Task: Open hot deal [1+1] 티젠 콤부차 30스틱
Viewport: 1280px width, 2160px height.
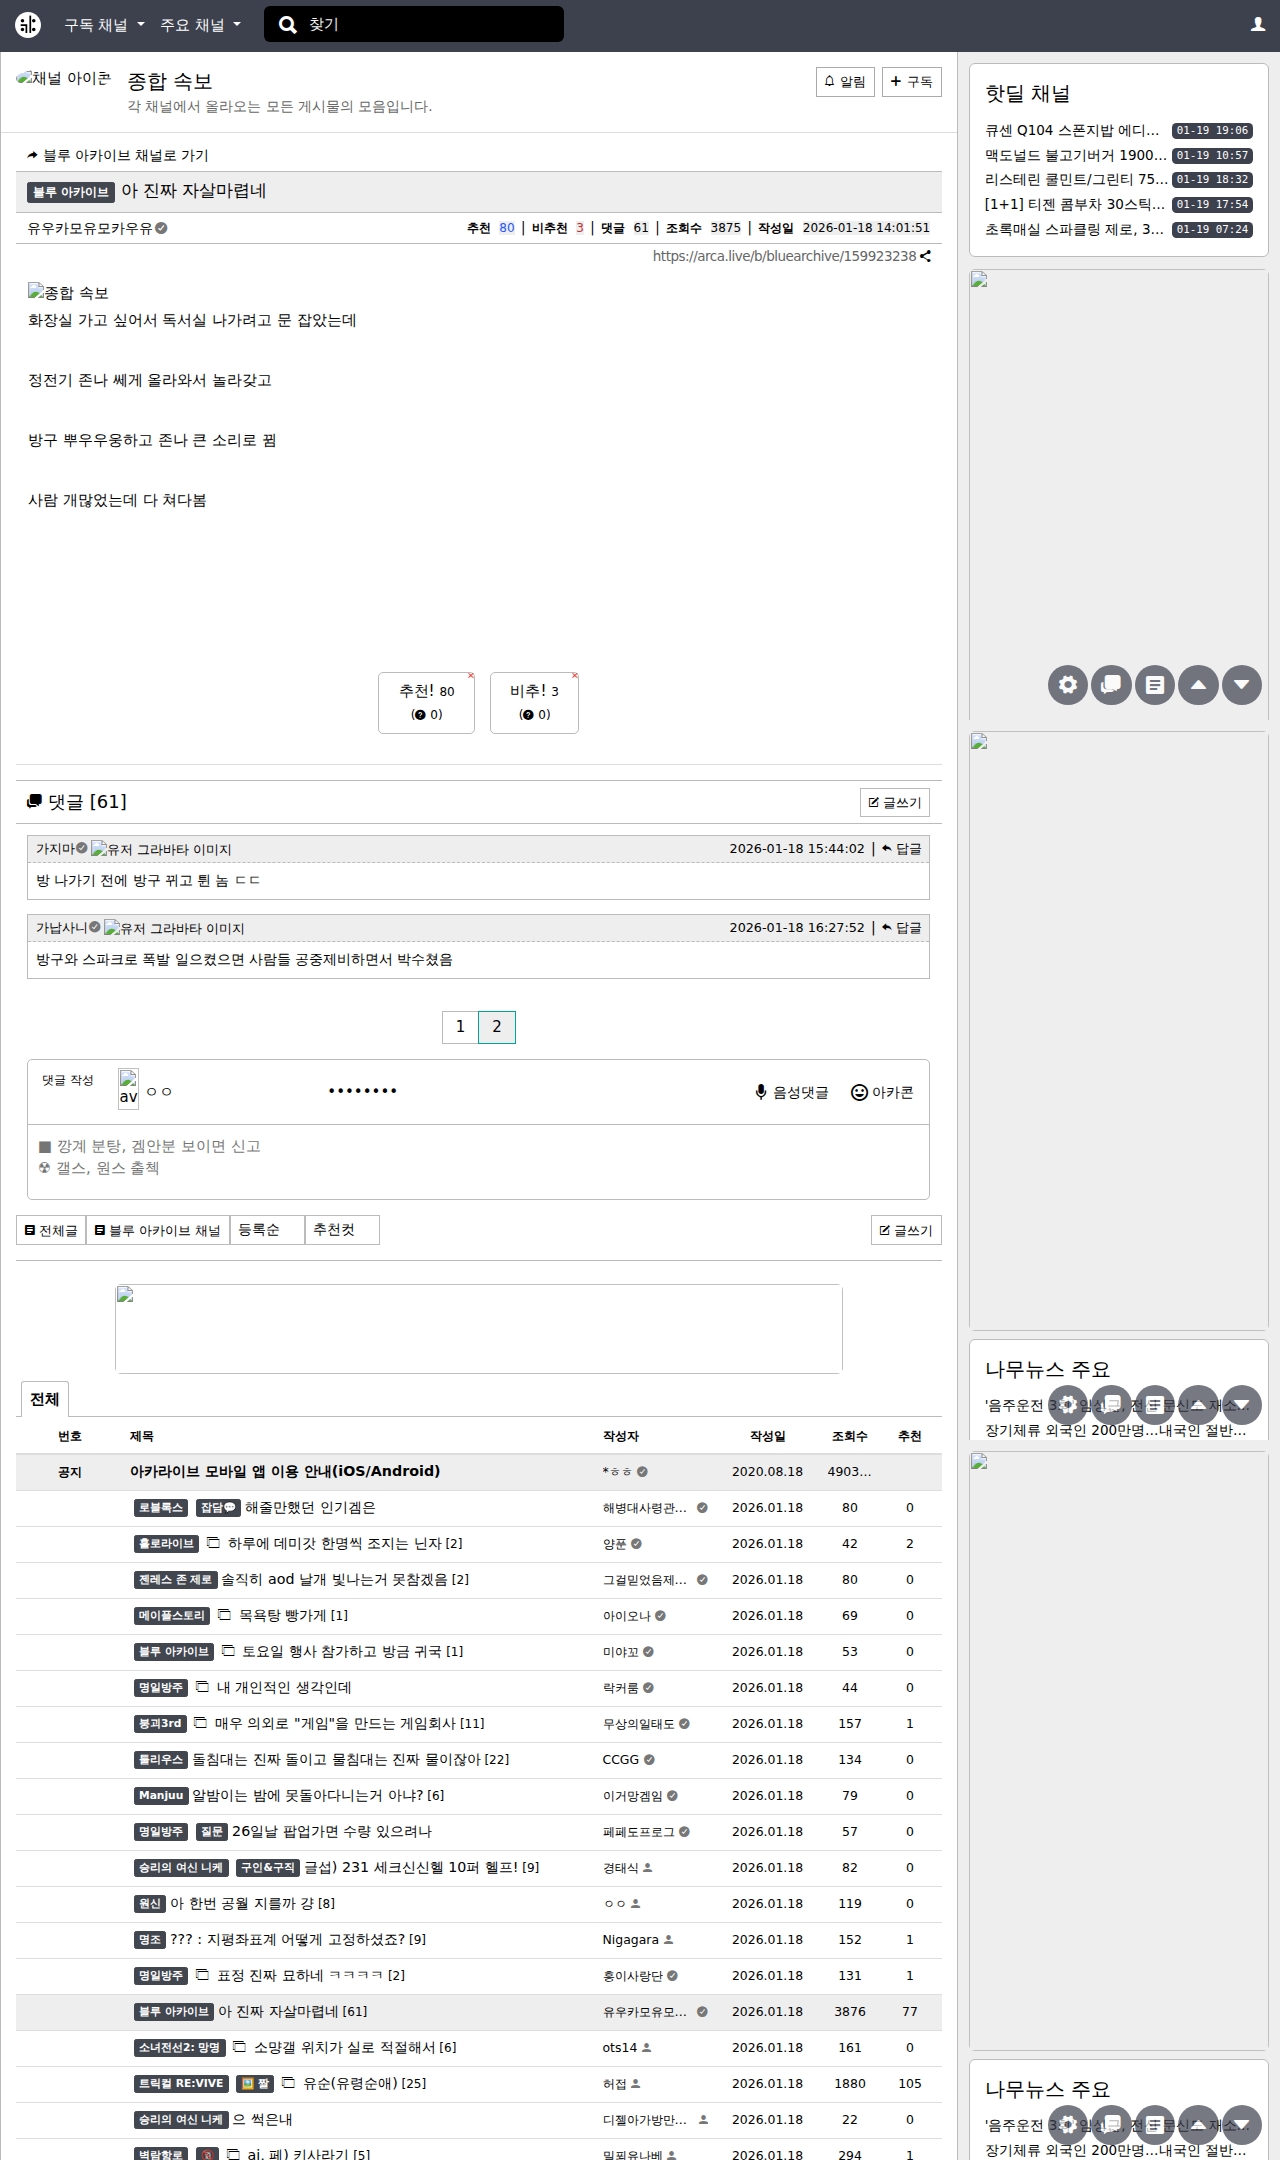Action: 1075,205
